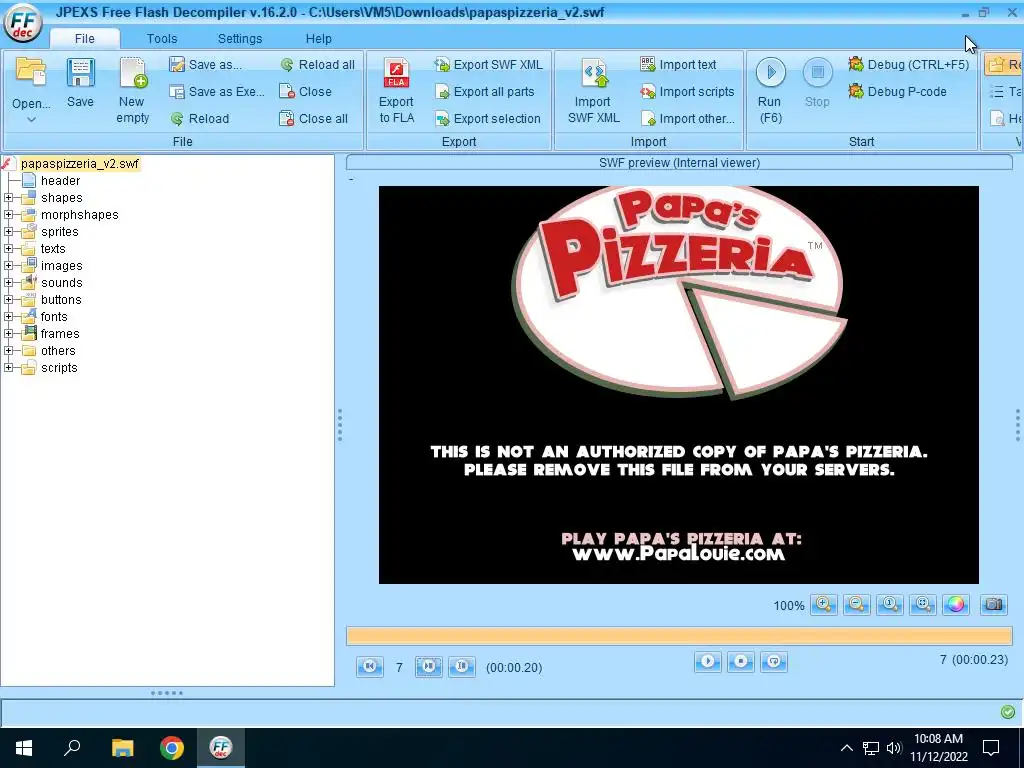Click the FFdec application logo button

(x=23, y=24)
